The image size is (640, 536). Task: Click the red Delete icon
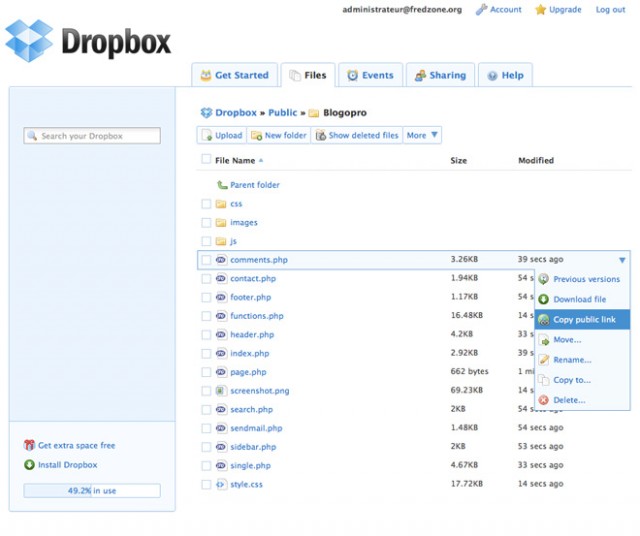[x=544, y=400]
